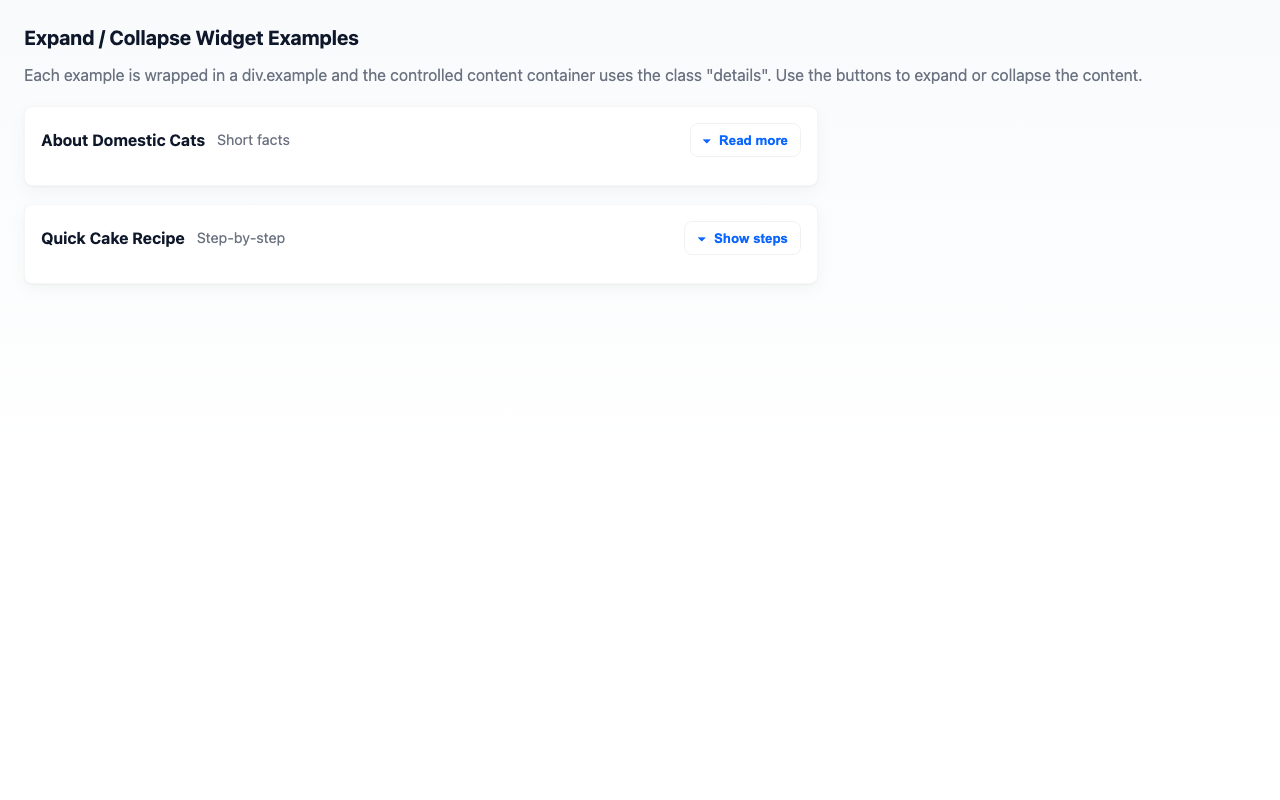Click the small arrow icon beside Read more

(706, 140)
